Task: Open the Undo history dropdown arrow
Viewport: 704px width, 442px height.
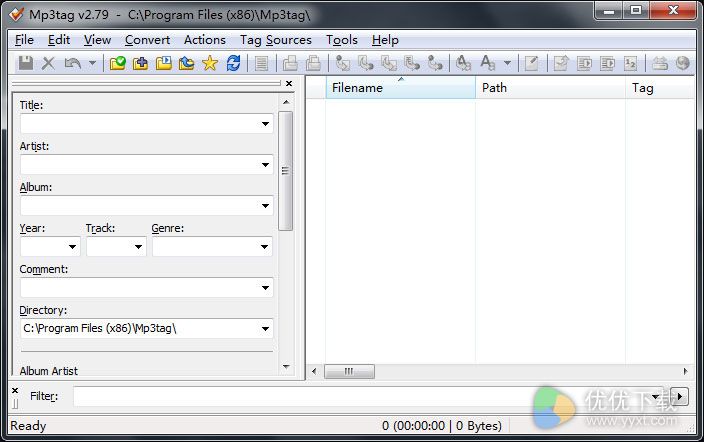Action: coord(92,63)
